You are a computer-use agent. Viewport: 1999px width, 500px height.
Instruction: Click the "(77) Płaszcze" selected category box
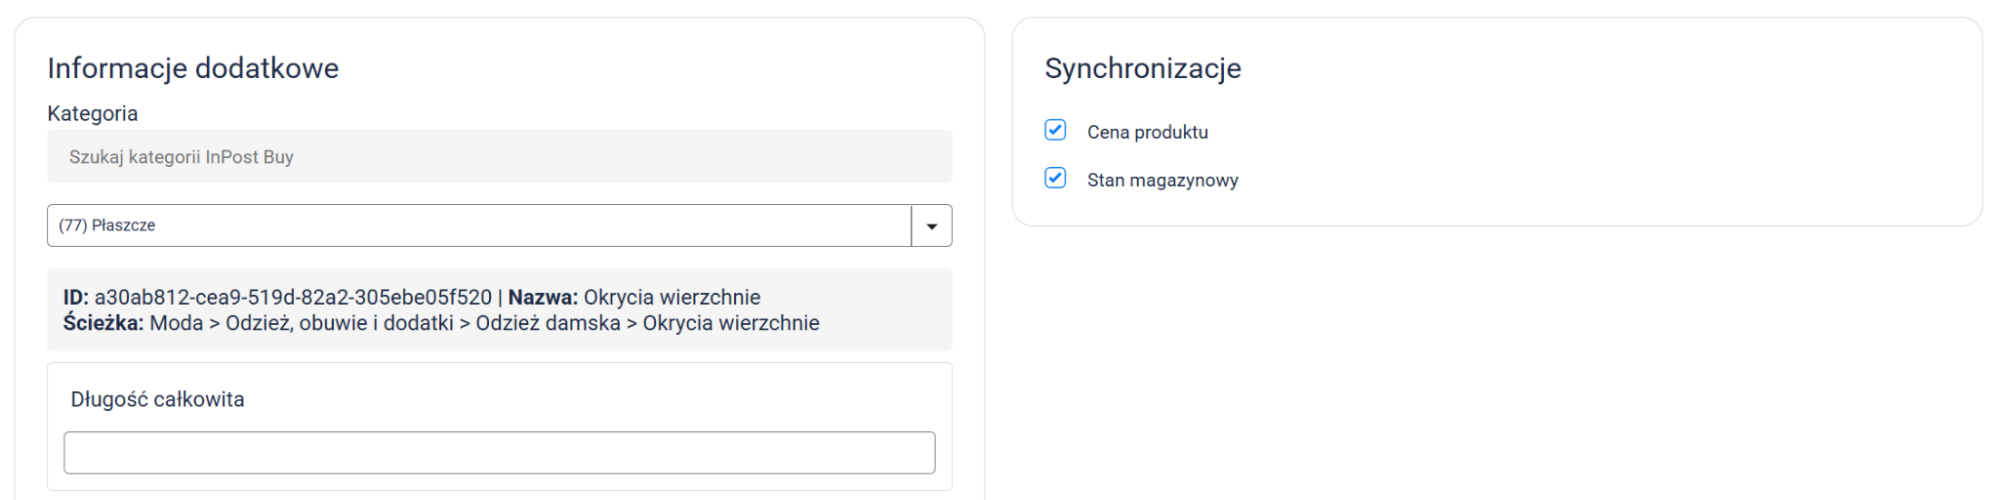[x=478, y=226]
